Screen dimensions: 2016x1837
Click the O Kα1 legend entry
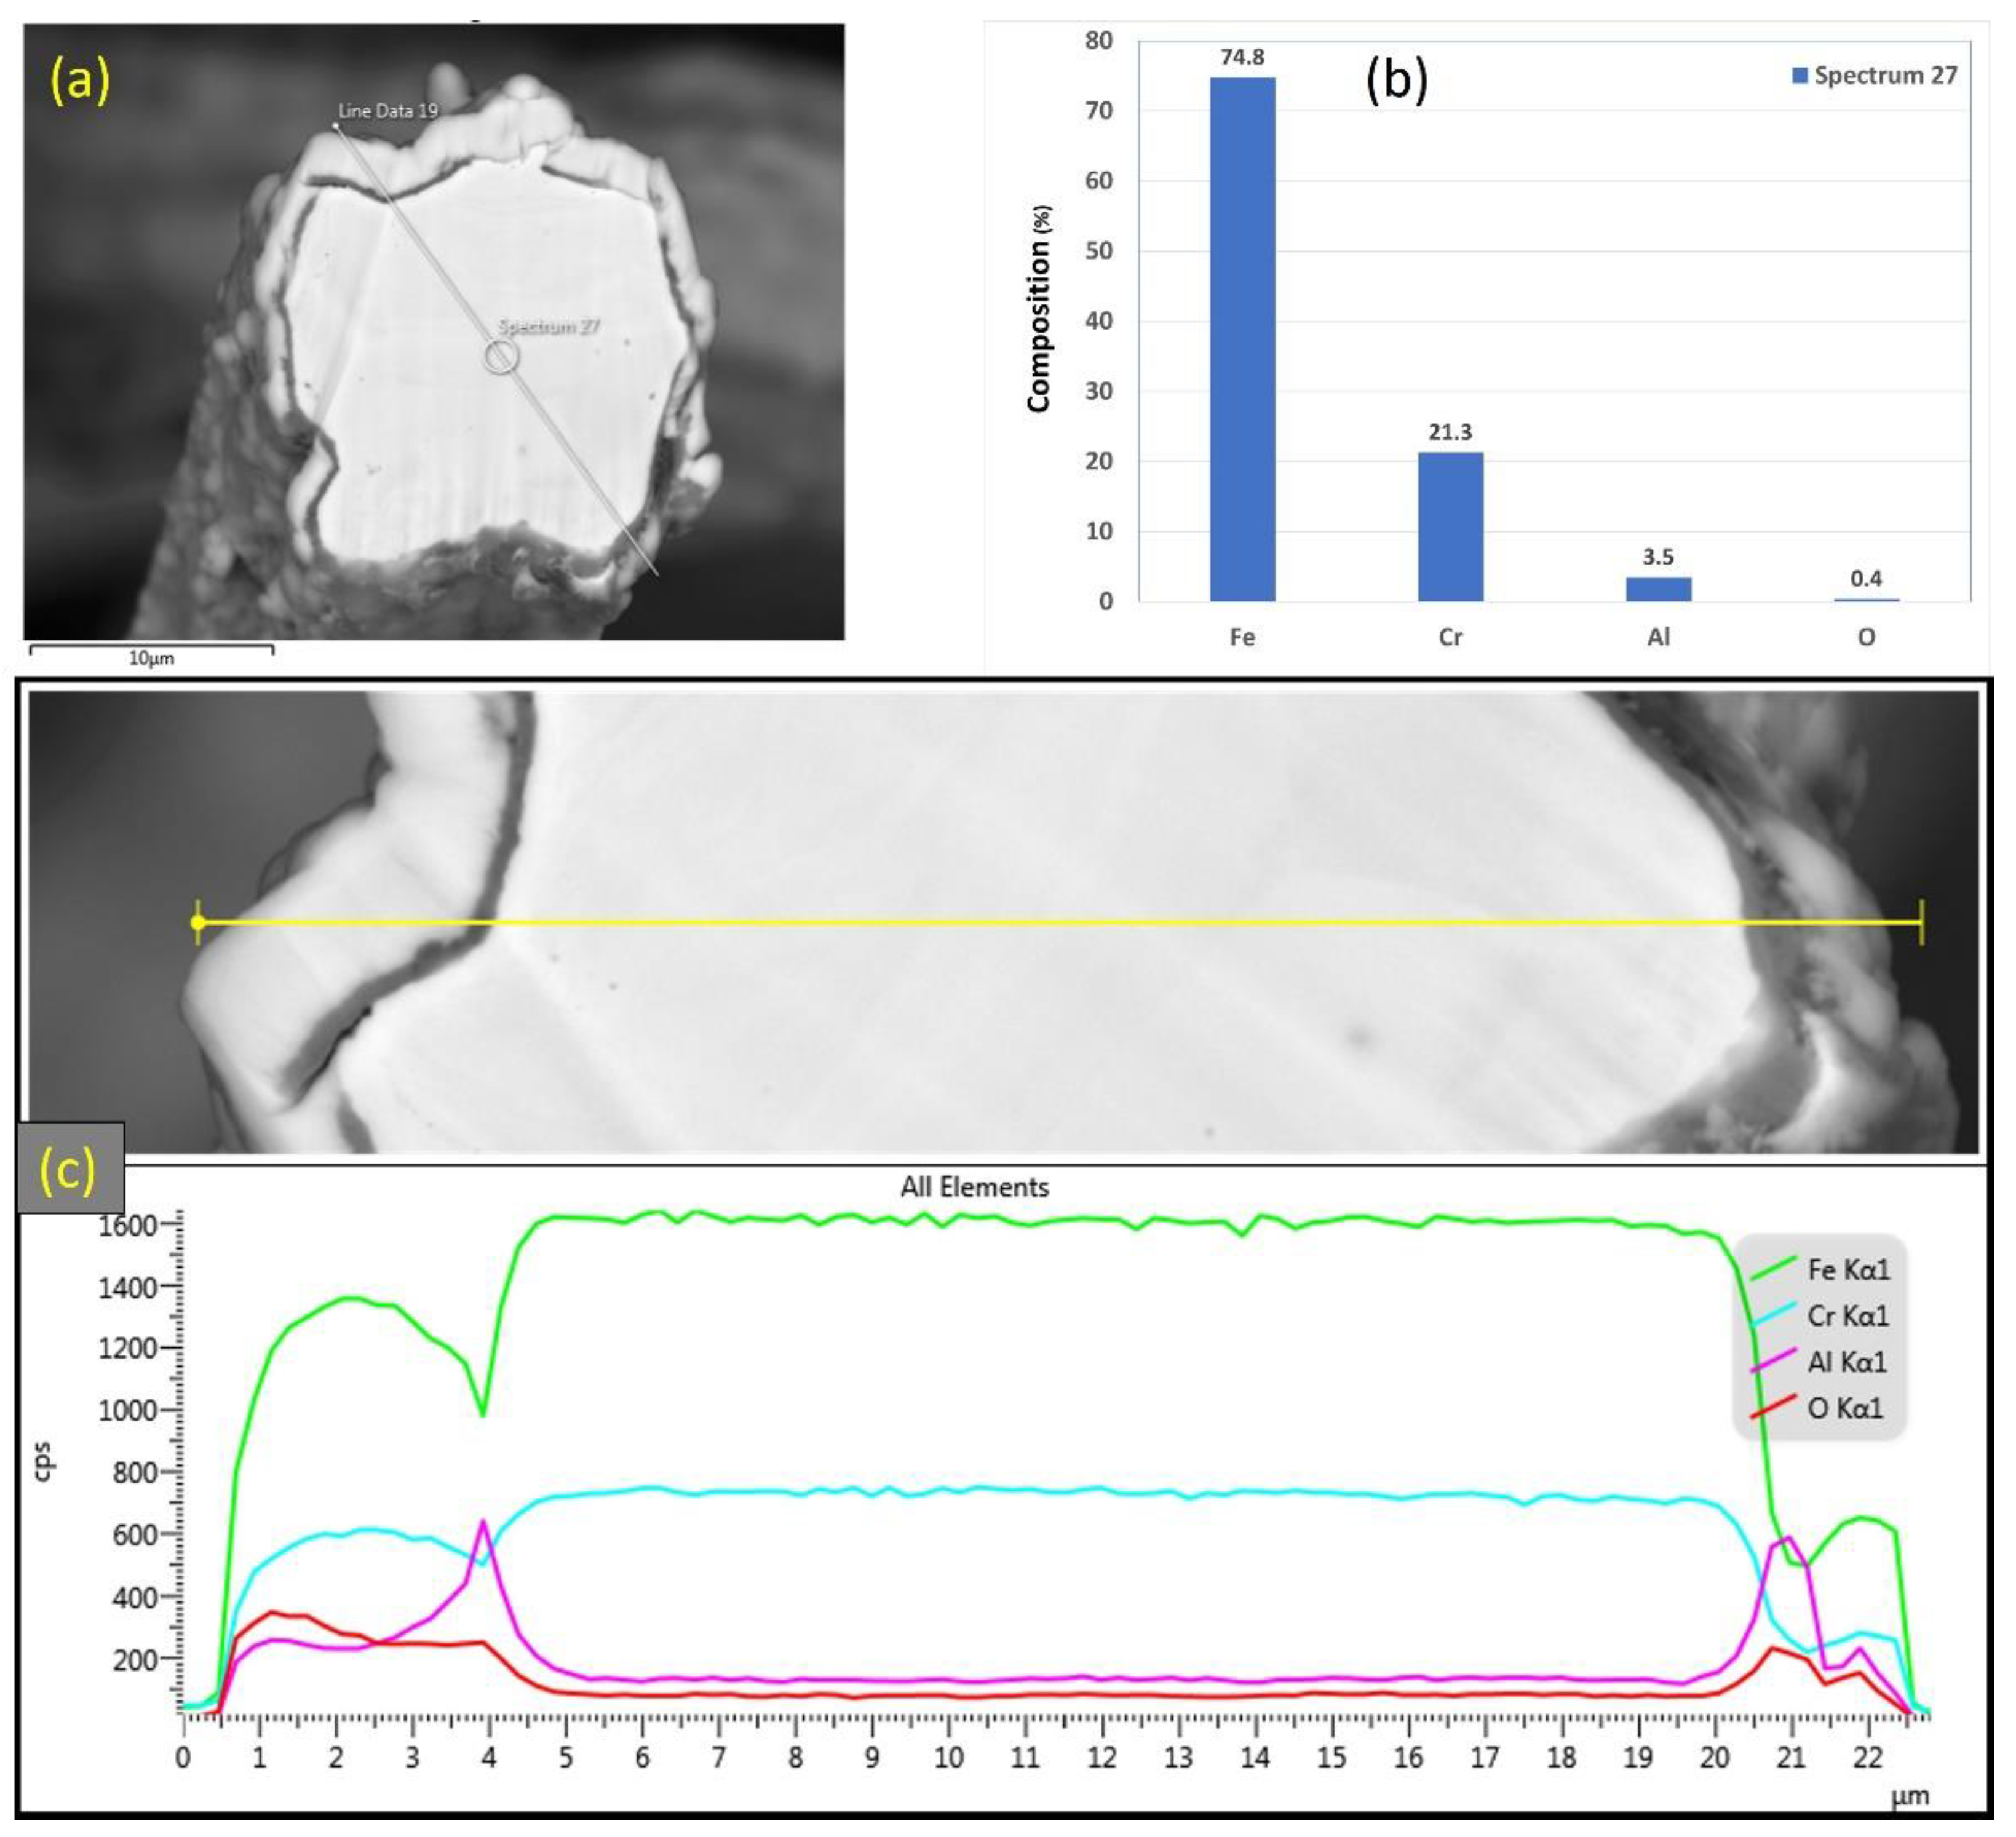(1844, 1408)
